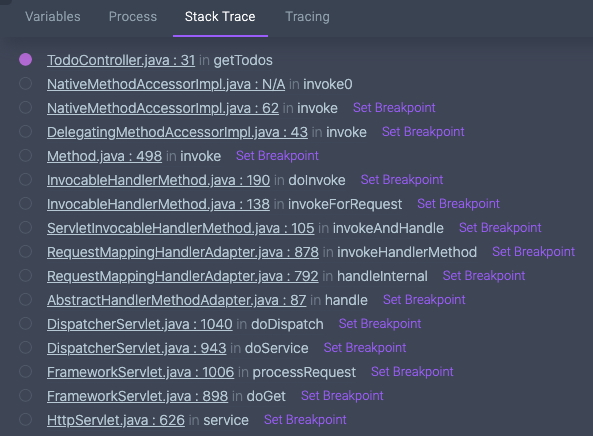Open RequestMappingHandlerAdapter.java : 878 link

pos(183,252)
